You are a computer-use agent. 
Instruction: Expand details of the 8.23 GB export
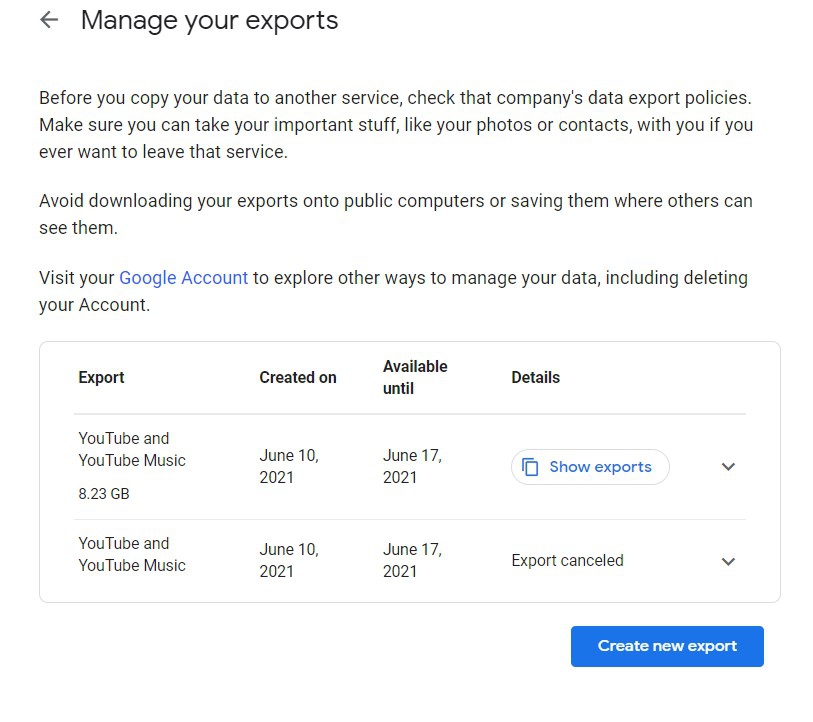coord(728,467)
